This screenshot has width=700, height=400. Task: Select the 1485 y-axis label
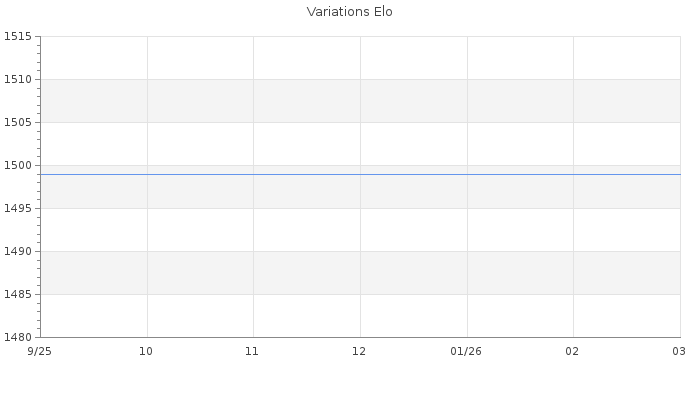click(18, 295)
